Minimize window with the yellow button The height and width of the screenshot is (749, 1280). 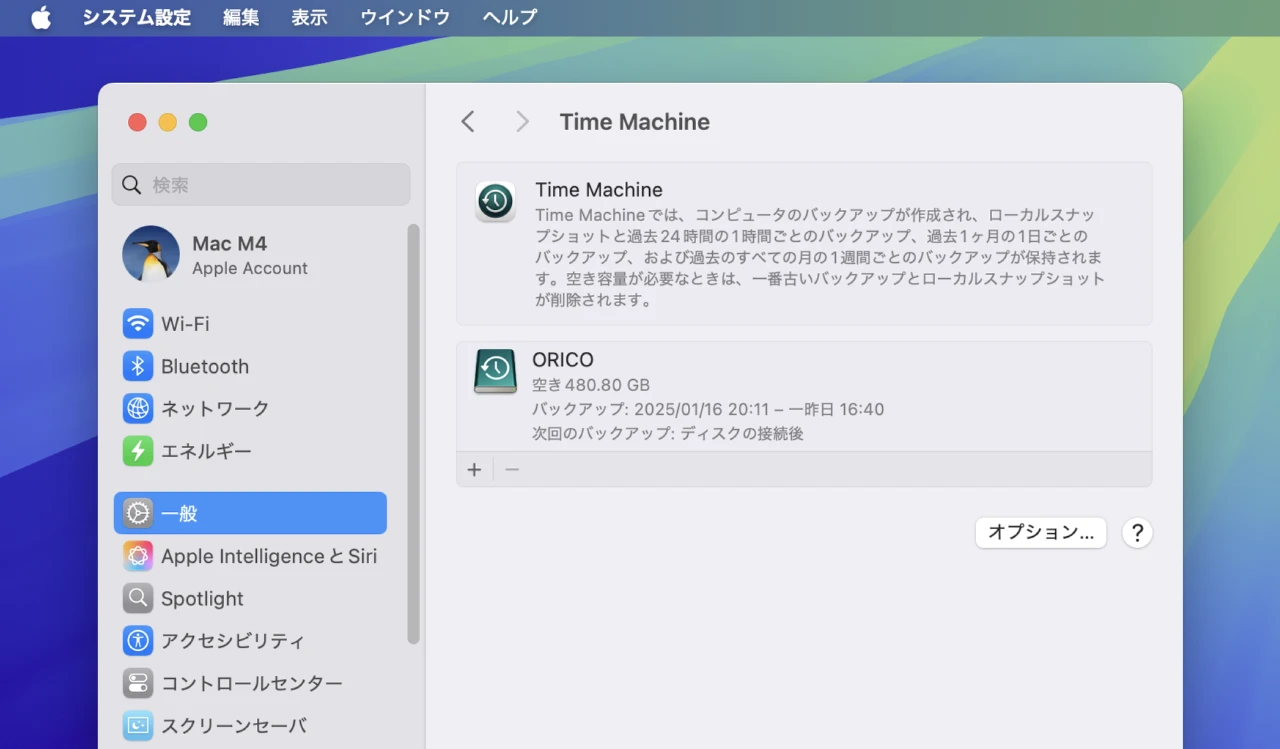tap(168, 122)
